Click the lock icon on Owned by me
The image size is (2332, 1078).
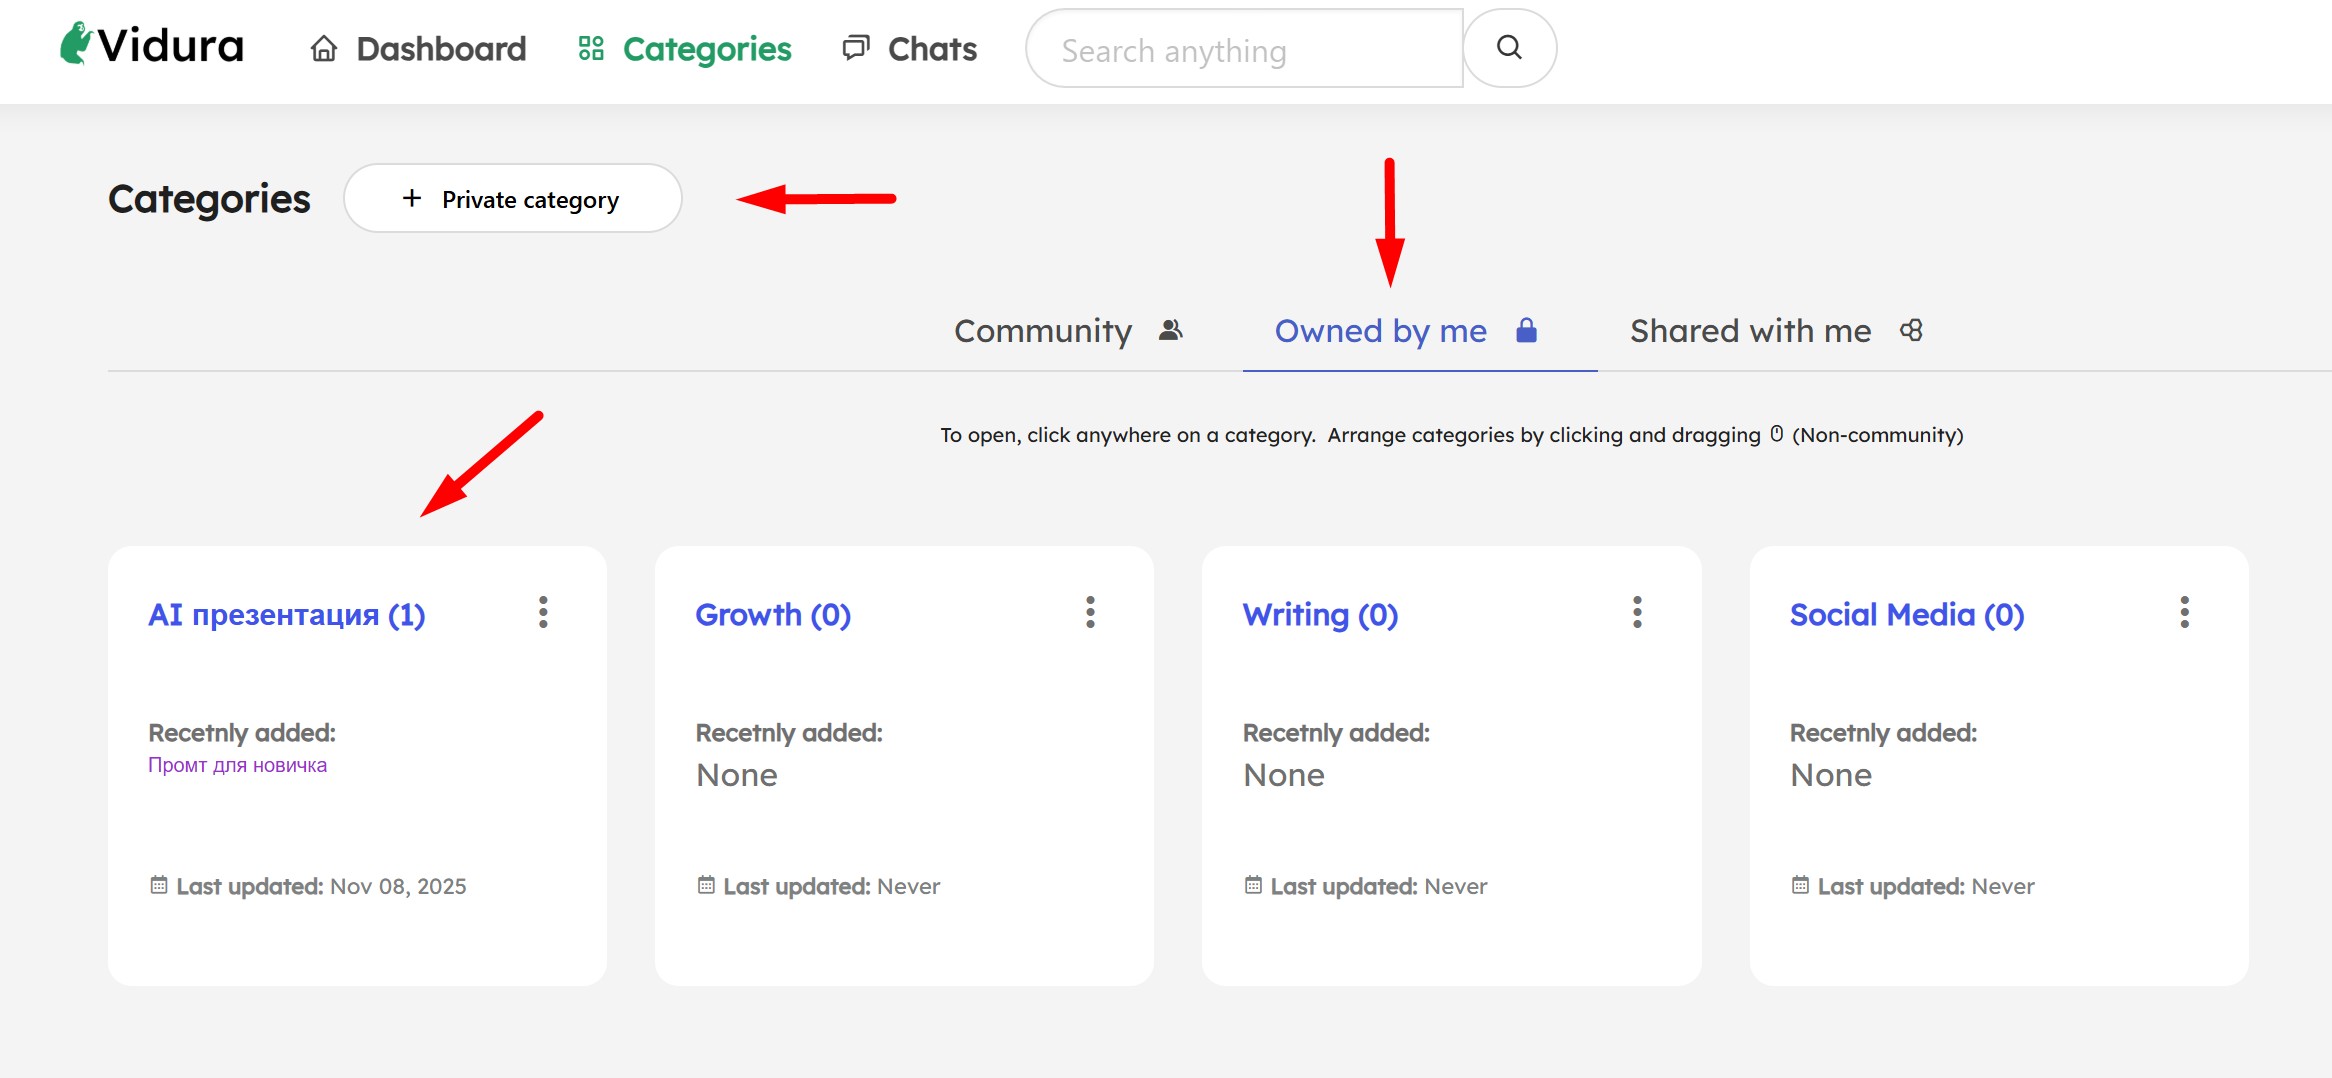[1526, 331]
